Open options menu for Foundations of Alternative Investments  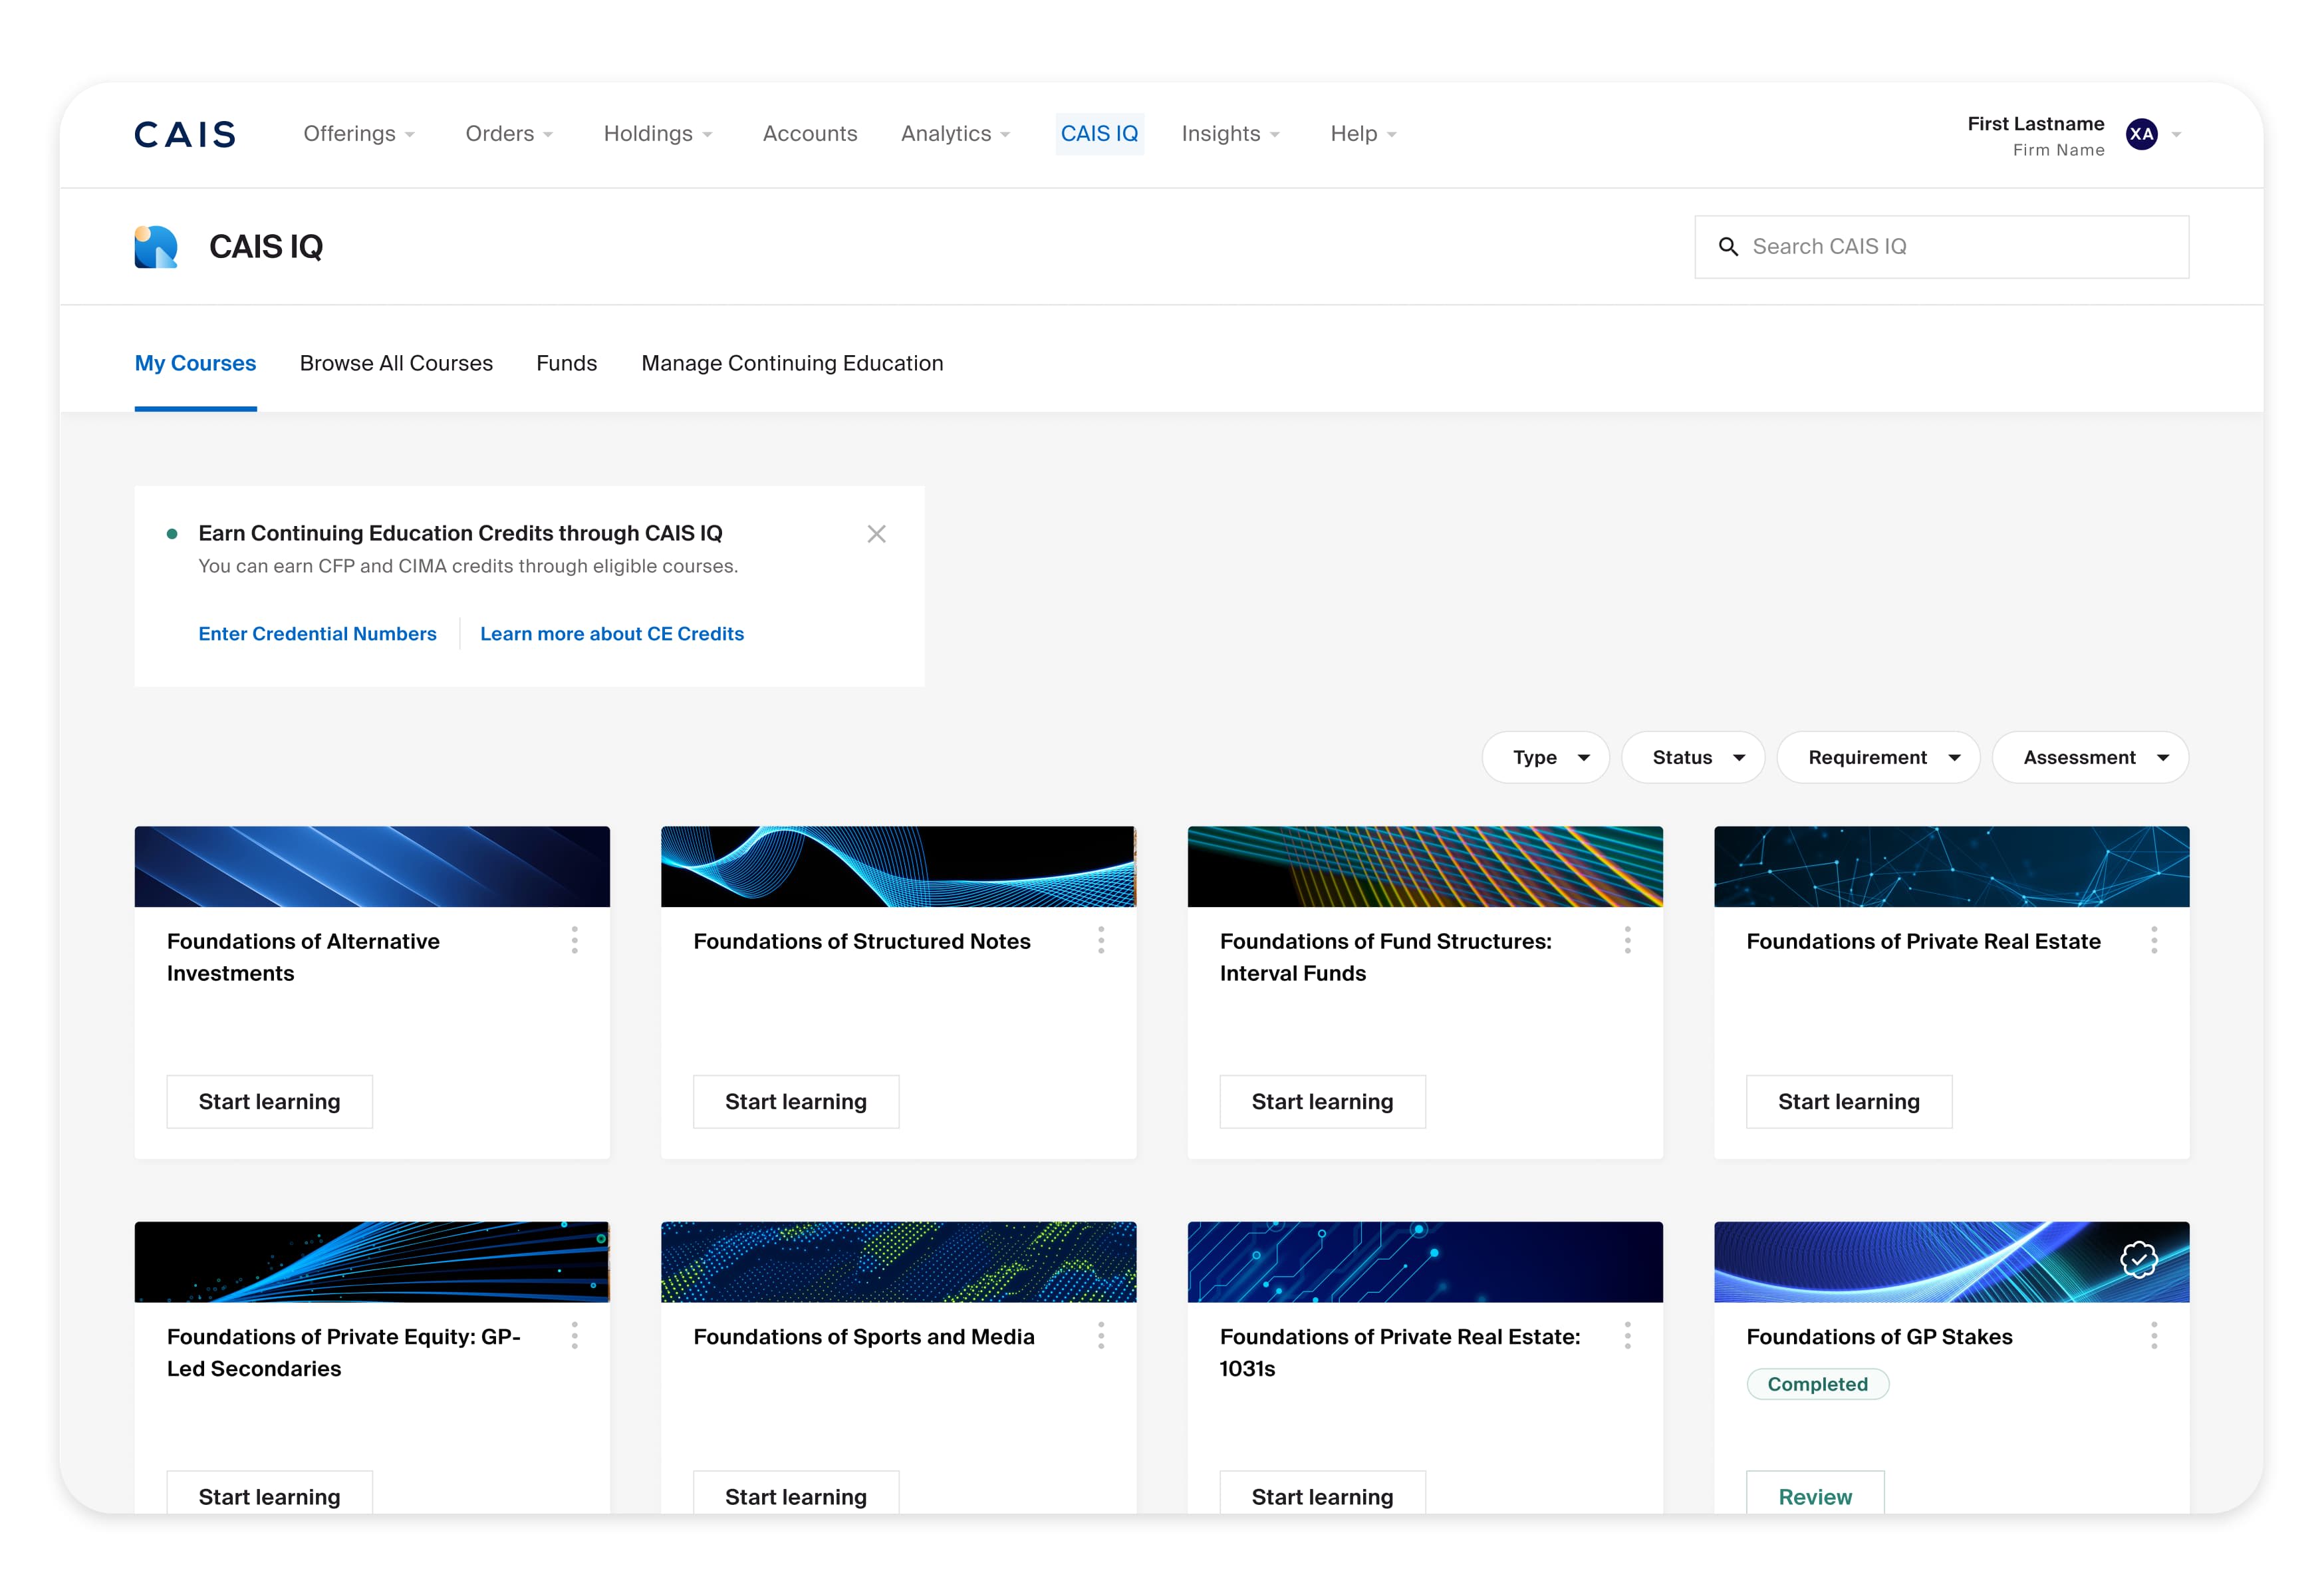click(574, 940)
